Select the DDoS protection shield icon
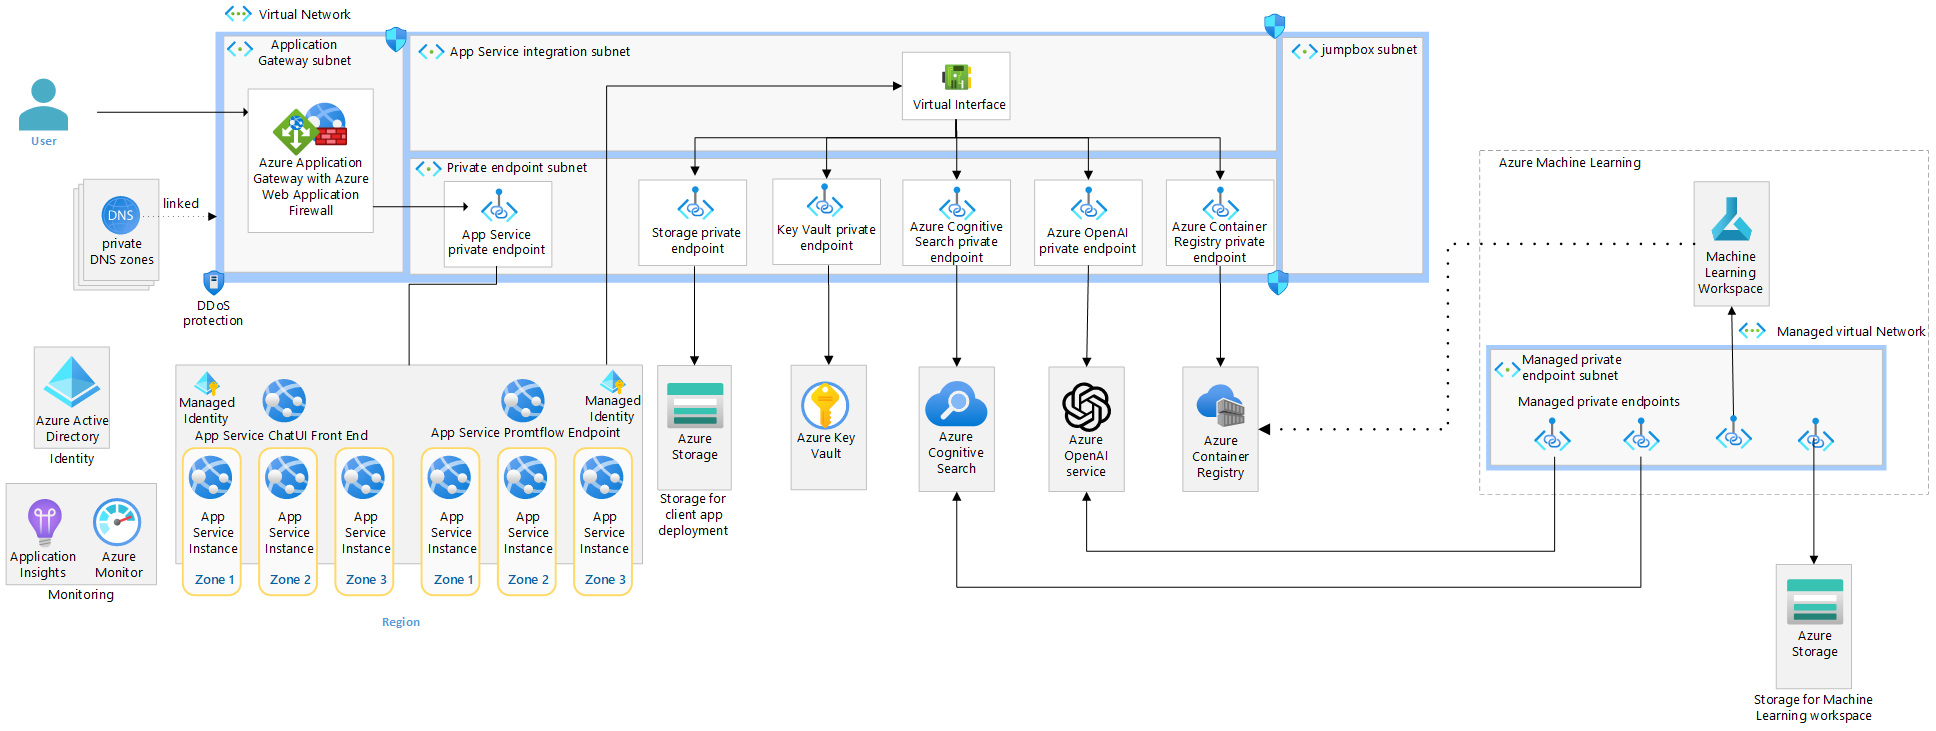This screenshot has width=1936, height=731. pos(213,282)
